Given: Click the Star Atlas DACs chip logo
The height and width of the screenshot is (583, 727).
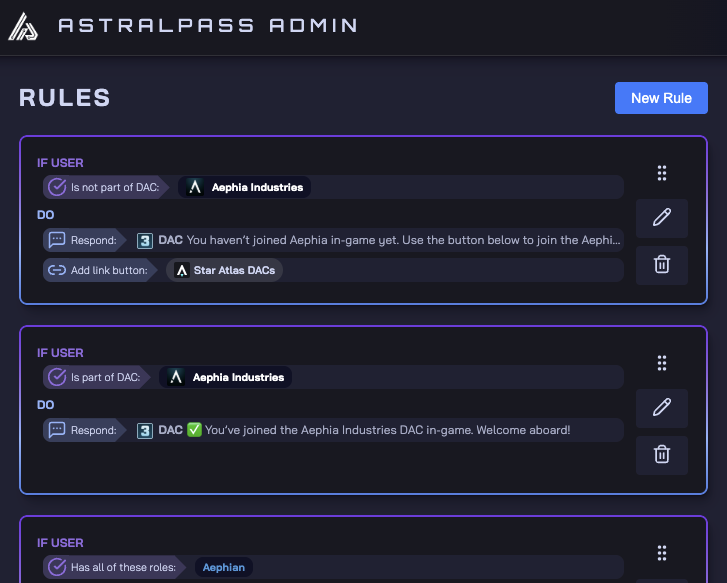Looking at the screenshot, I should (182, 270).
